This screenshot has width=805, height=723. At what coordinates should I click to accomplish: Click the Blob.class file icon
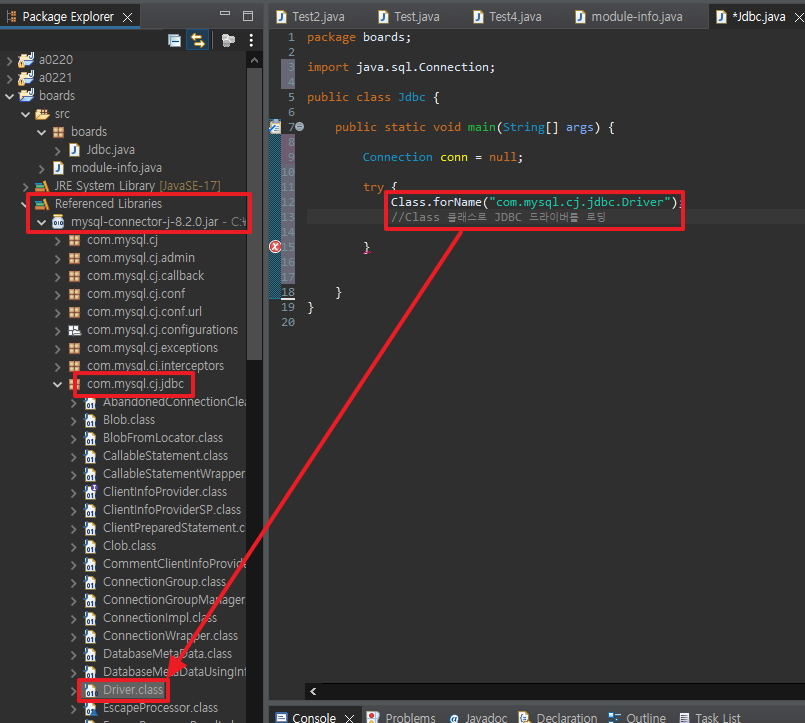[x=91, y=420]
